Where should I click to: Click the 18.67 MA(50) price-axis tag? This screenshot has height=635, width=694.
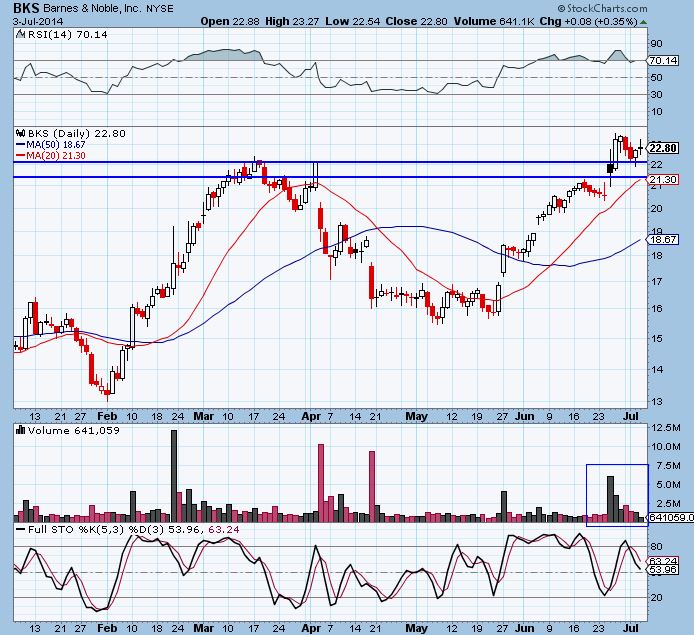click(x=663, y=239)
